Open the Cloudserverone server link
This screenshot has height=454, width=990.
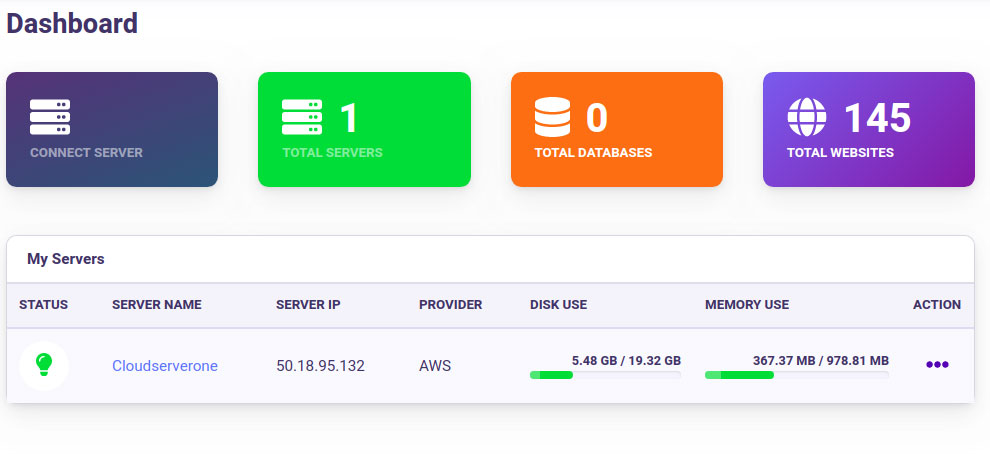coord(165,366)
